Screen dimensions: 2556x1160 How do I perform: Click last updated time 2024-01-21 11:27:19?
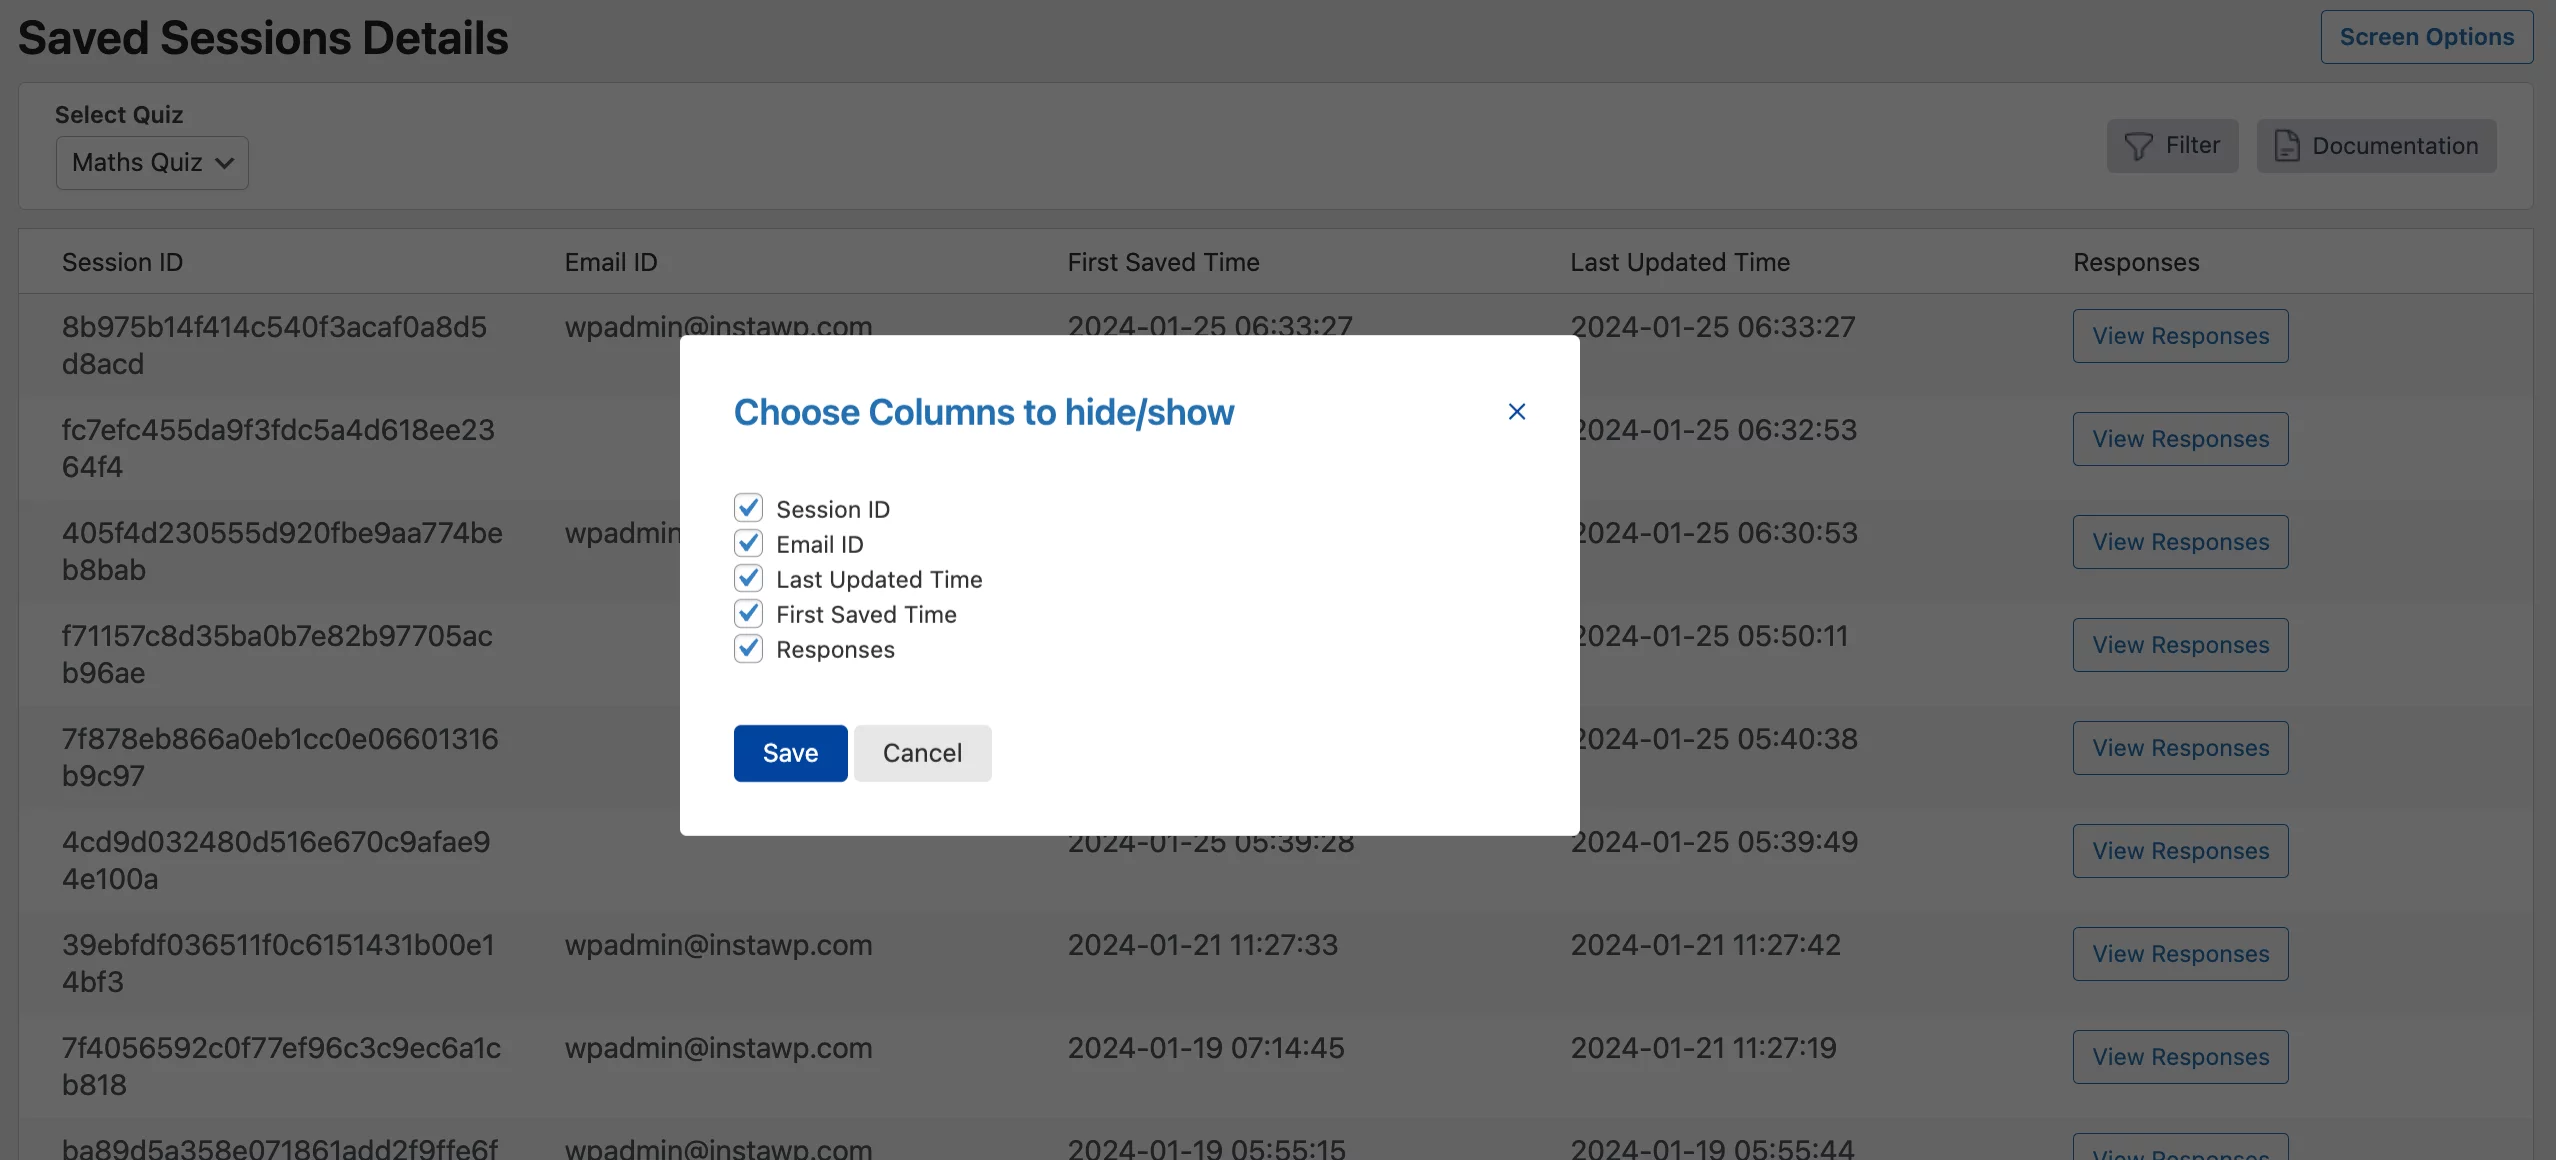coord(1703,1048)
